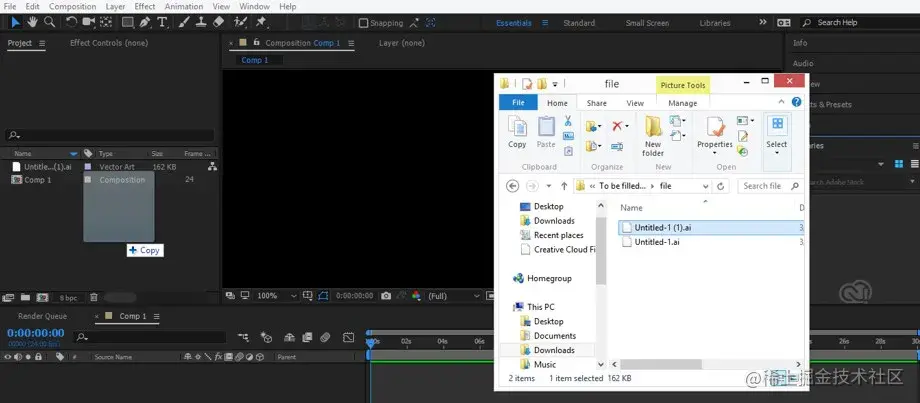Open the 100% magnification dropdown

(277, 296)
